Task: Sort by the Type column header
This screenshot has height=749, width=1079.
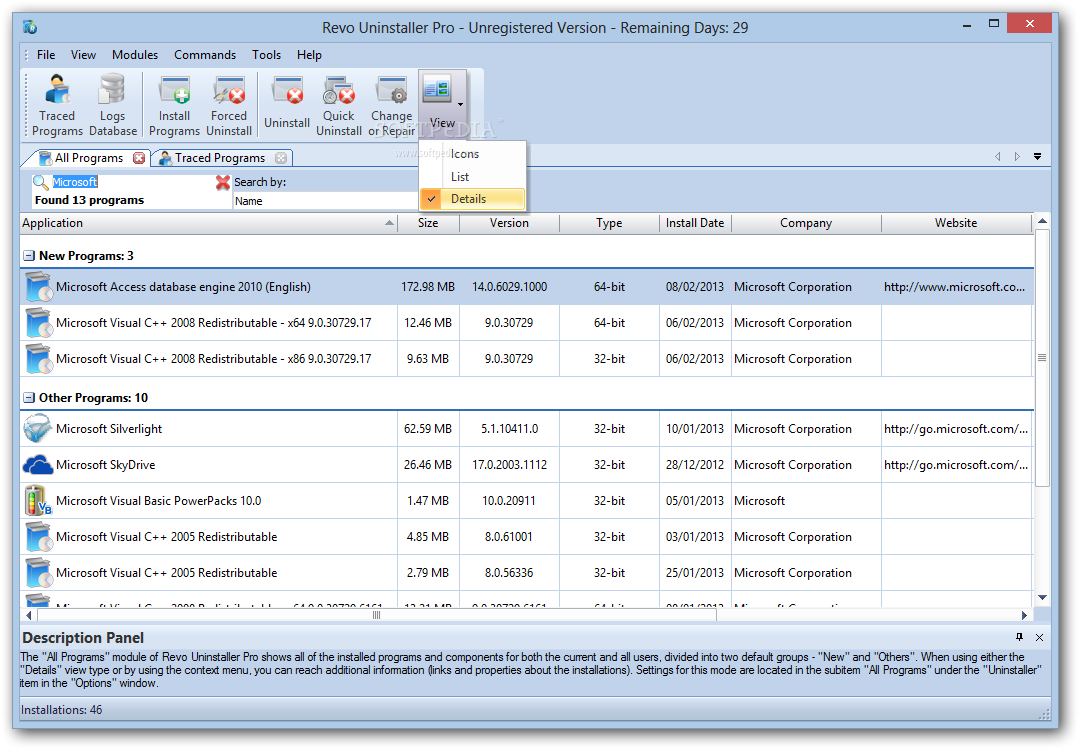Action: [x=609, y=223]
